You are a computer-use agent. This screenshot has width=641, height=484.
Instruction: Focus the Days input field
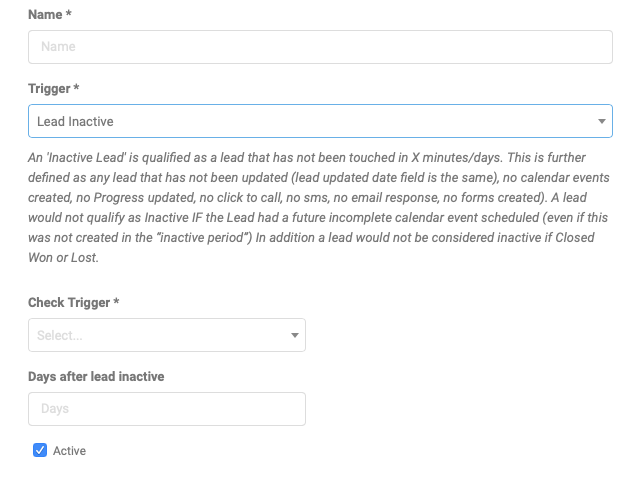167,409
